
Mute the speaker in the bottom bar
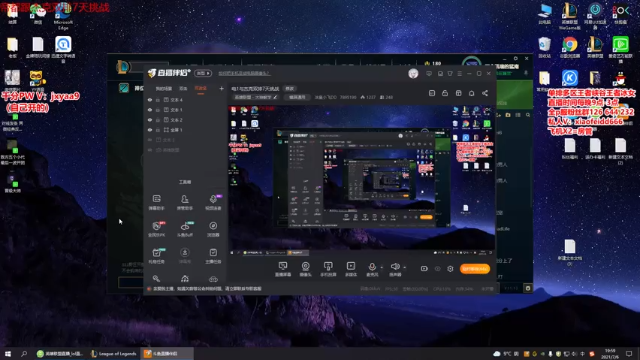tap(395, 267)
